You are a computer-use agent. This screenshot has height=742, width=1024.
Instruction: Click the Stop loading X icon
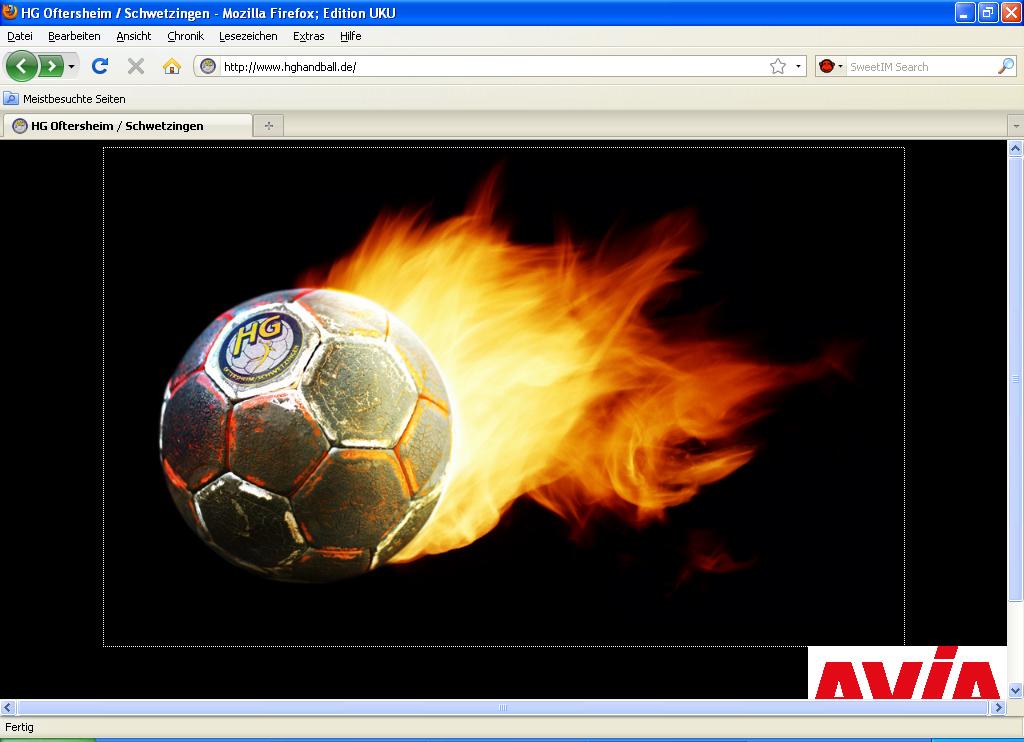tap(136, 66)
